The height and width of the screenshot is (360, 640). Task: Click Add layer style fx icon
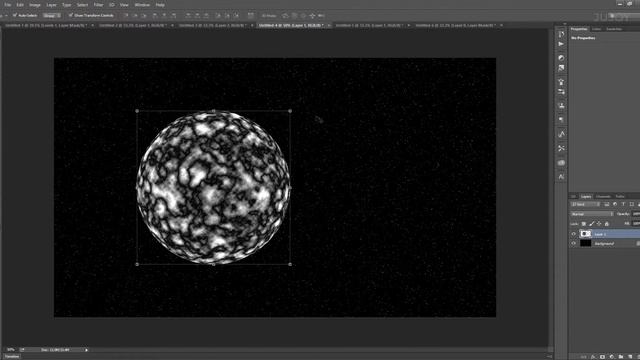(x=593, y=357)
